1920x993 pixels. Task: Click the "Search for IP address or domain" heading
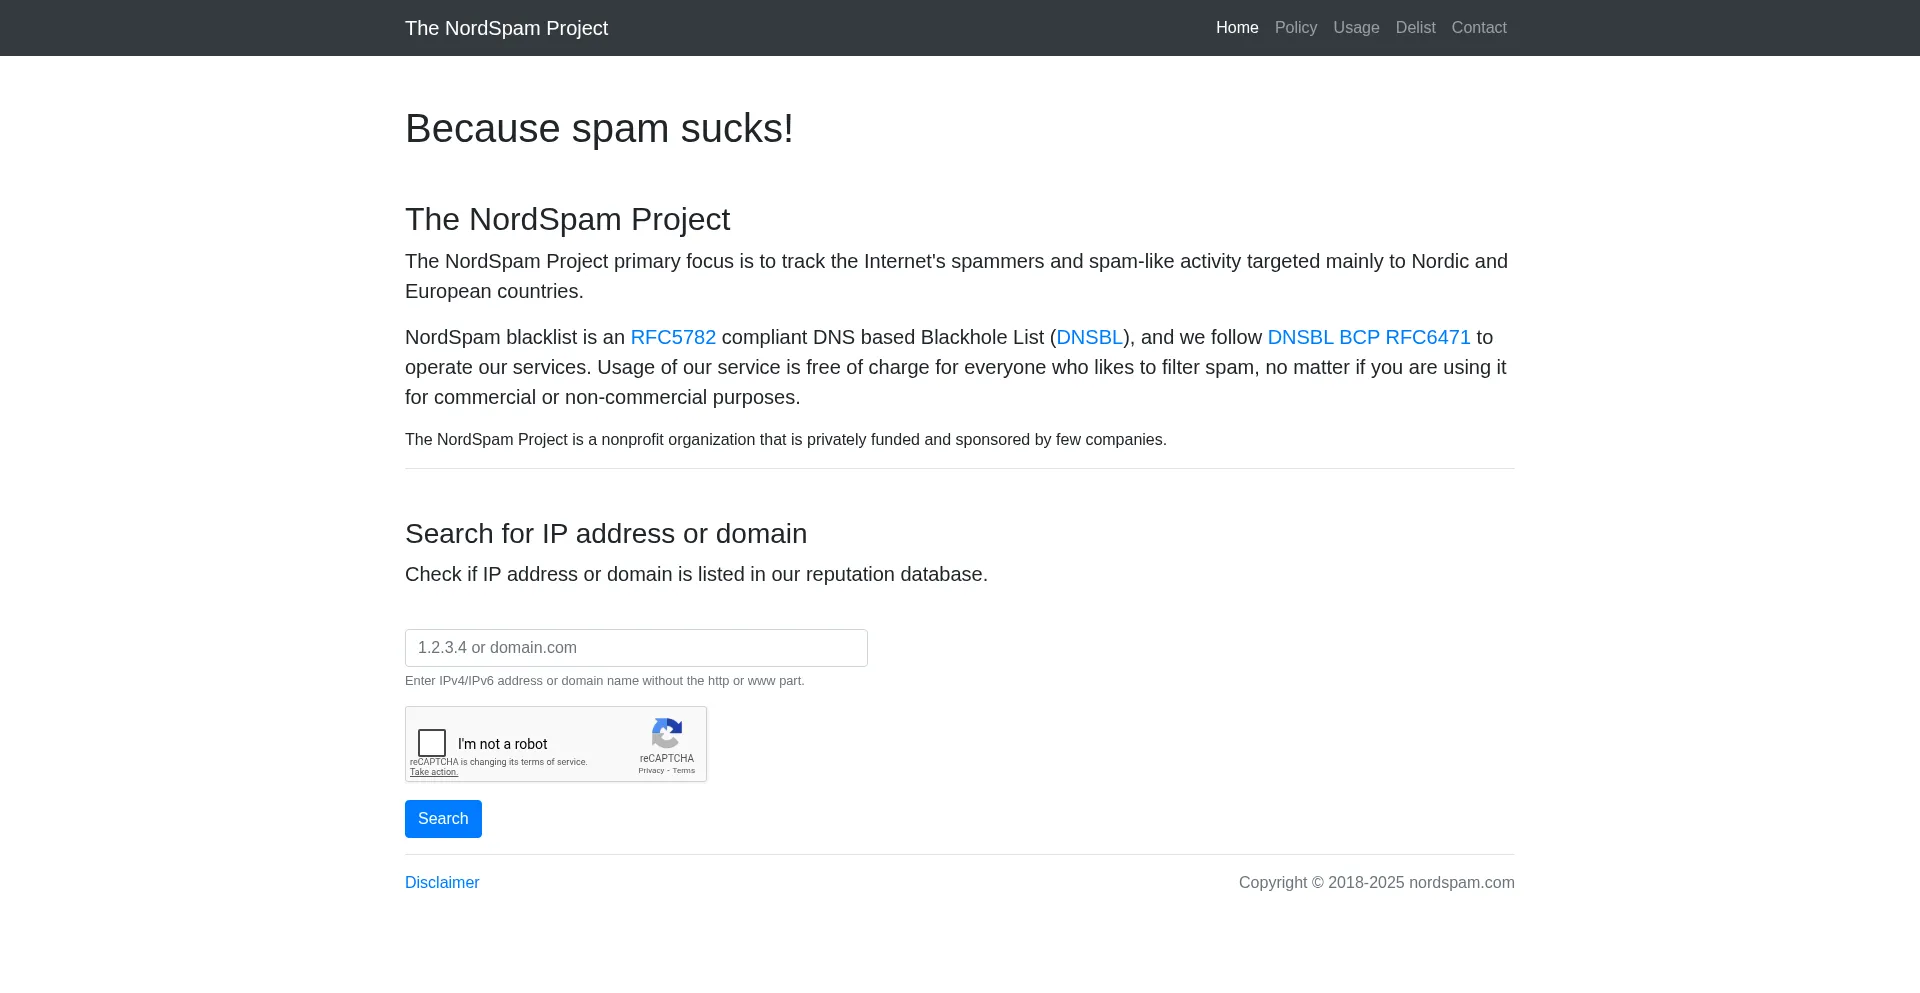606,534
